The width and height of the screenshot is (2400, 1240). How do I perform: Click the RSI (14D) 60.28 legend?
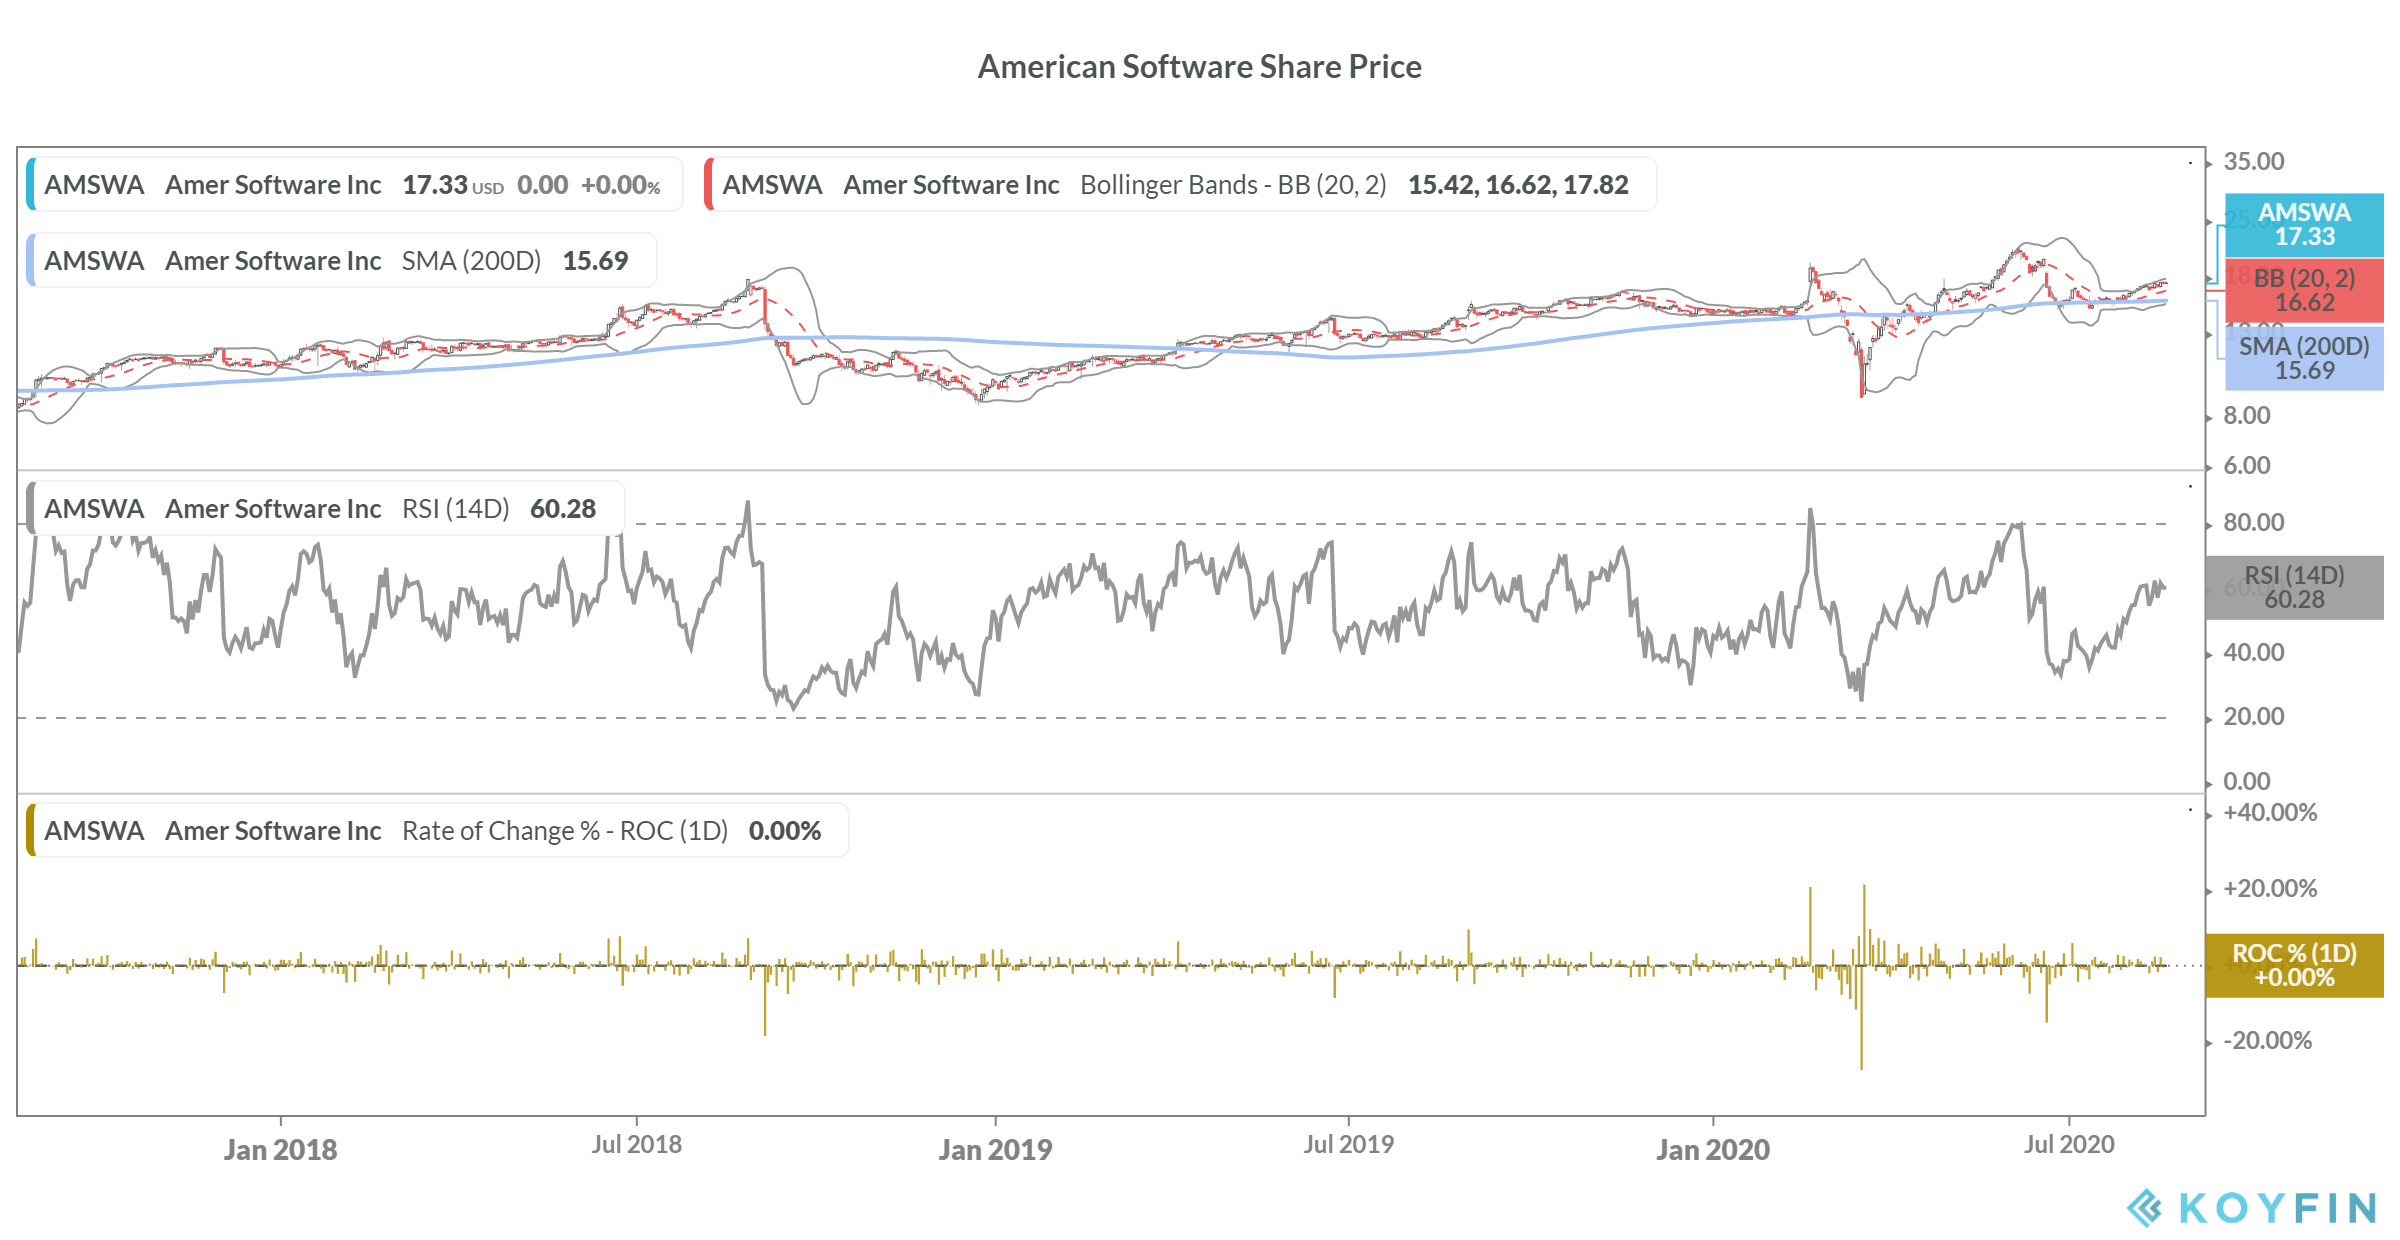pyautogui.click(x=326, y=508)
